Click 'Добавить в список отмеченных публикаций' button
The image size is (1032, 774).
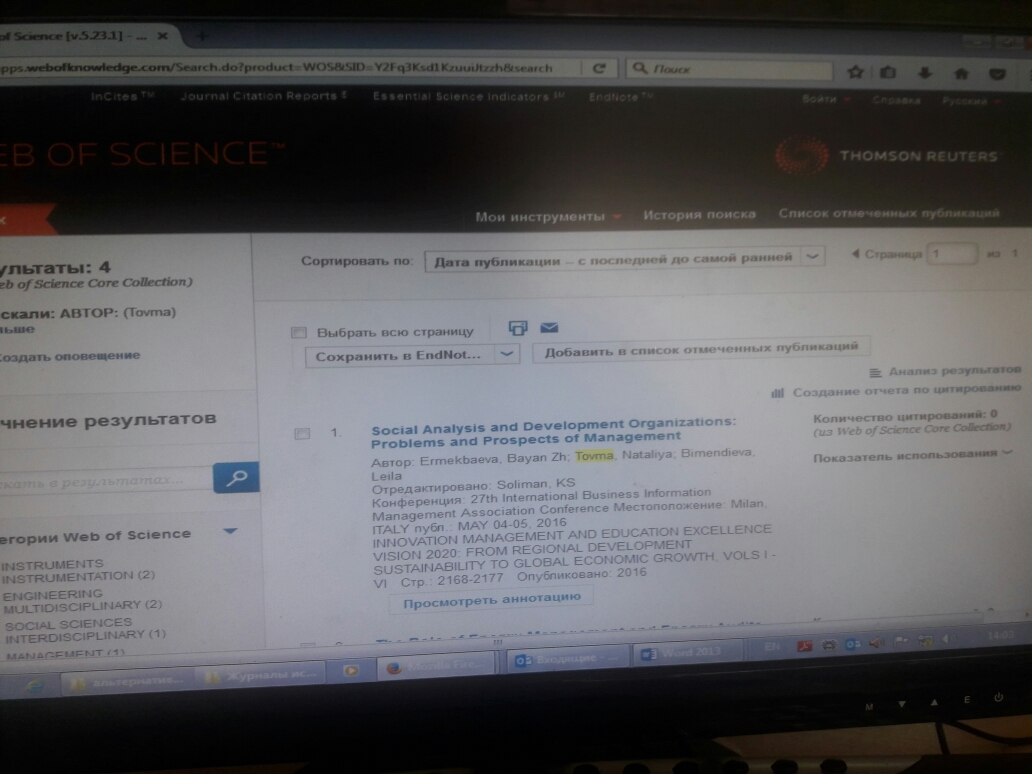701,349
